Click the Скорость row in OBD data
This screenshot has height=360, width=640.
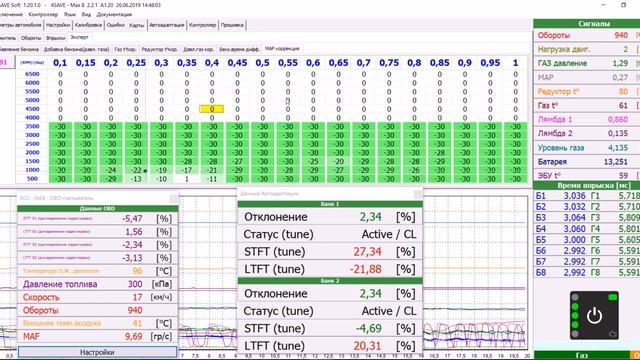(97, 297)
